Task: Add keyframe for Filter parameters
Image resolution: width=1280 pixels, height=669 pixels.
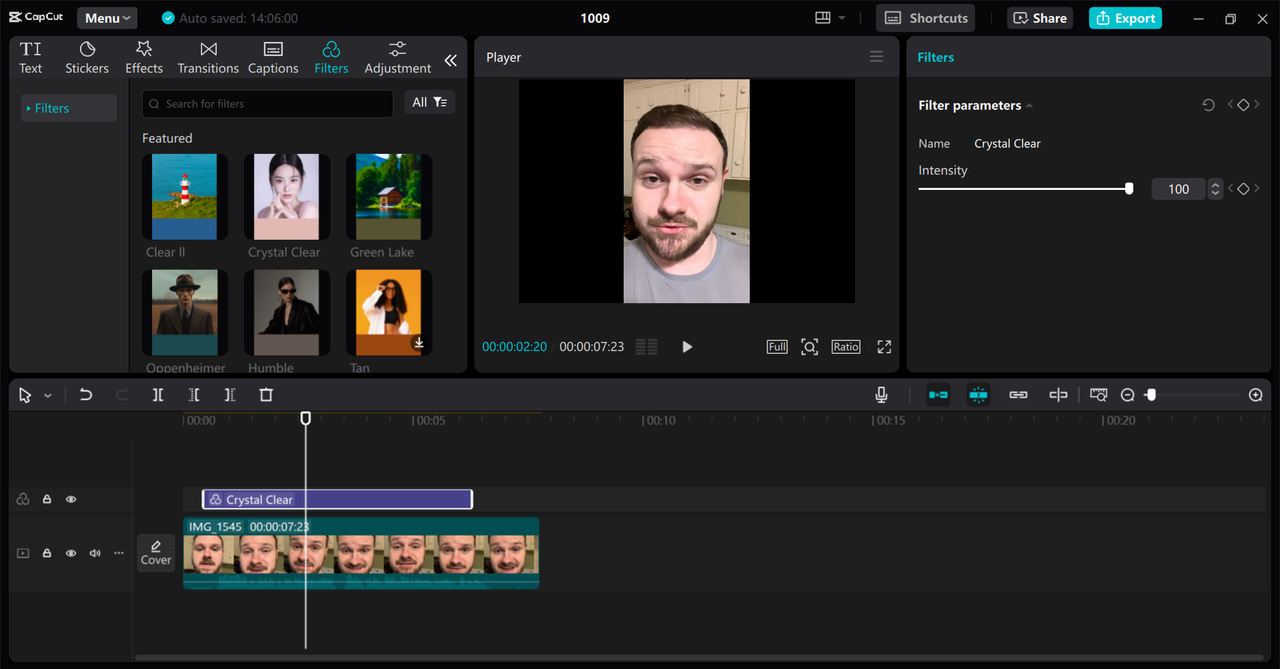Action: (1243, 105)
